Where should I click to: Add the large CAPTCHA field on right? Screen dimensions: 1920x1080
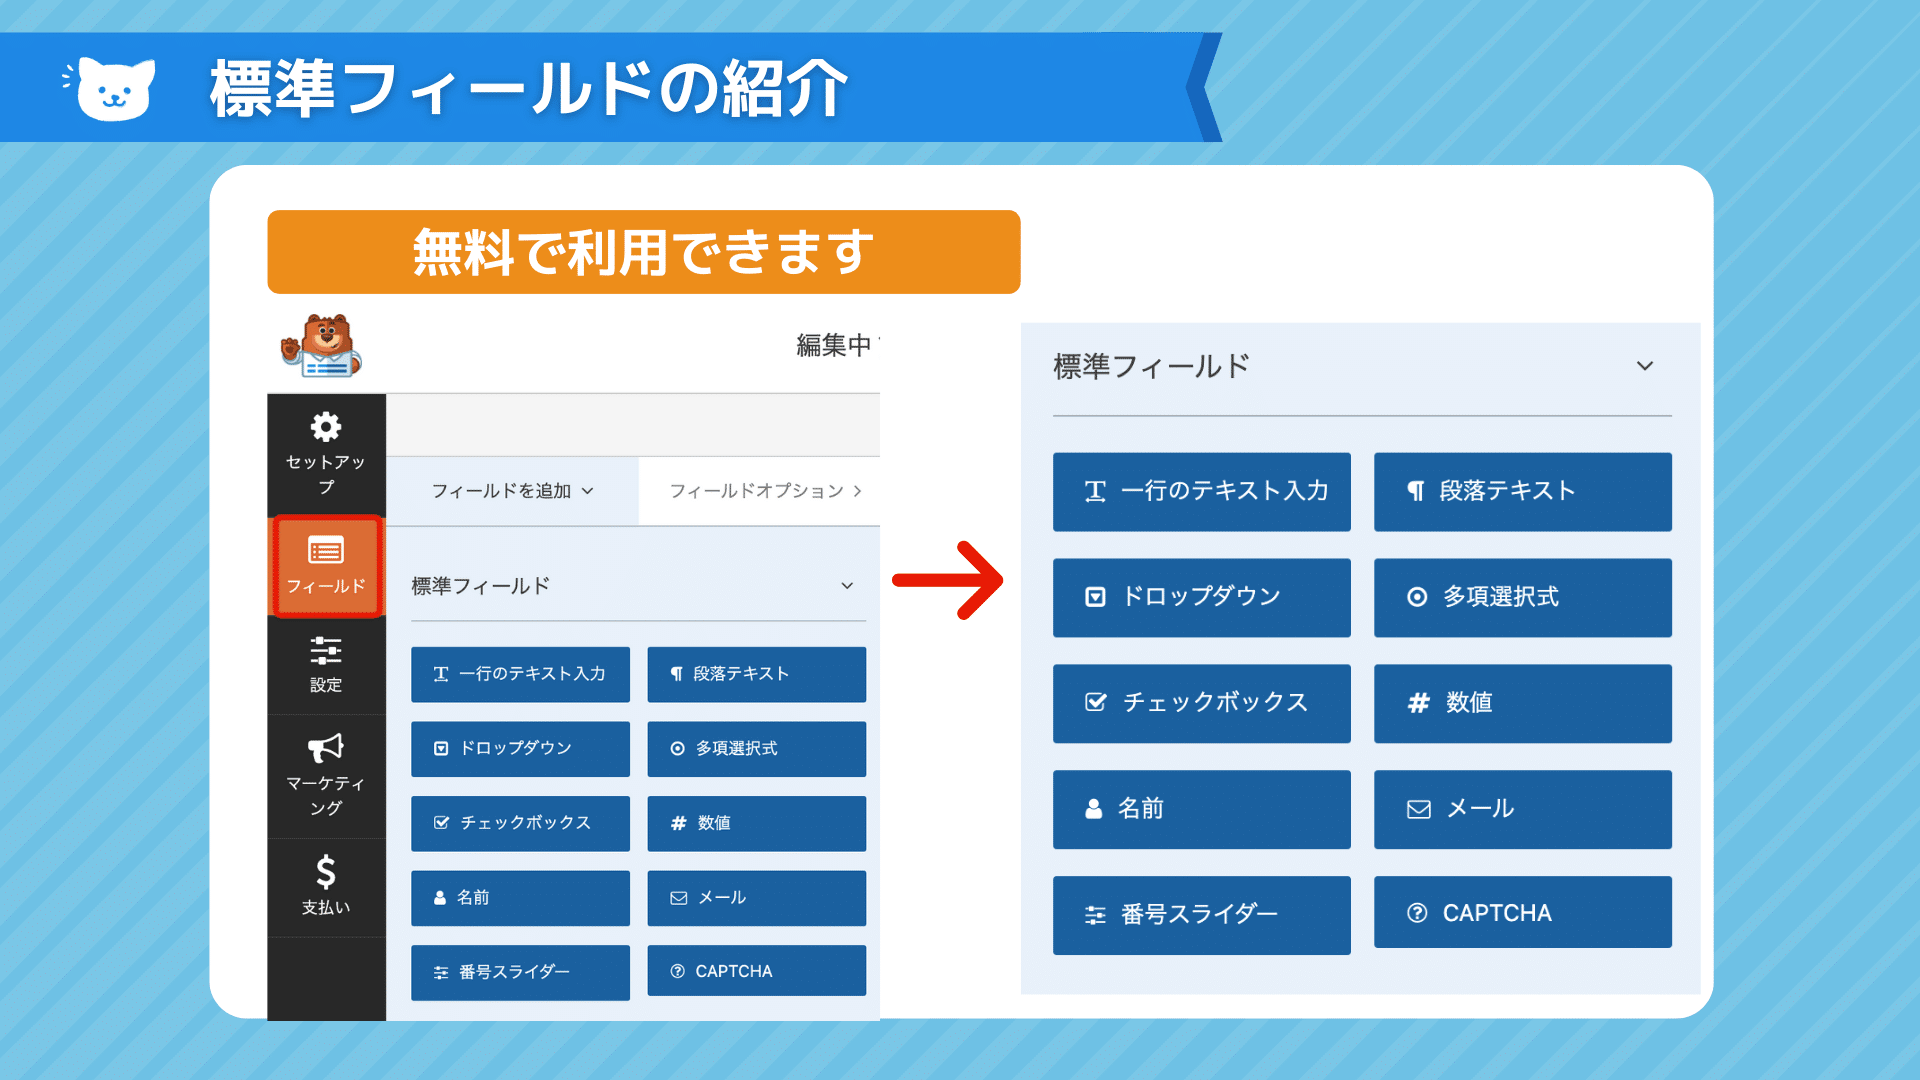pyautogui.click(x=1522, y=913)
